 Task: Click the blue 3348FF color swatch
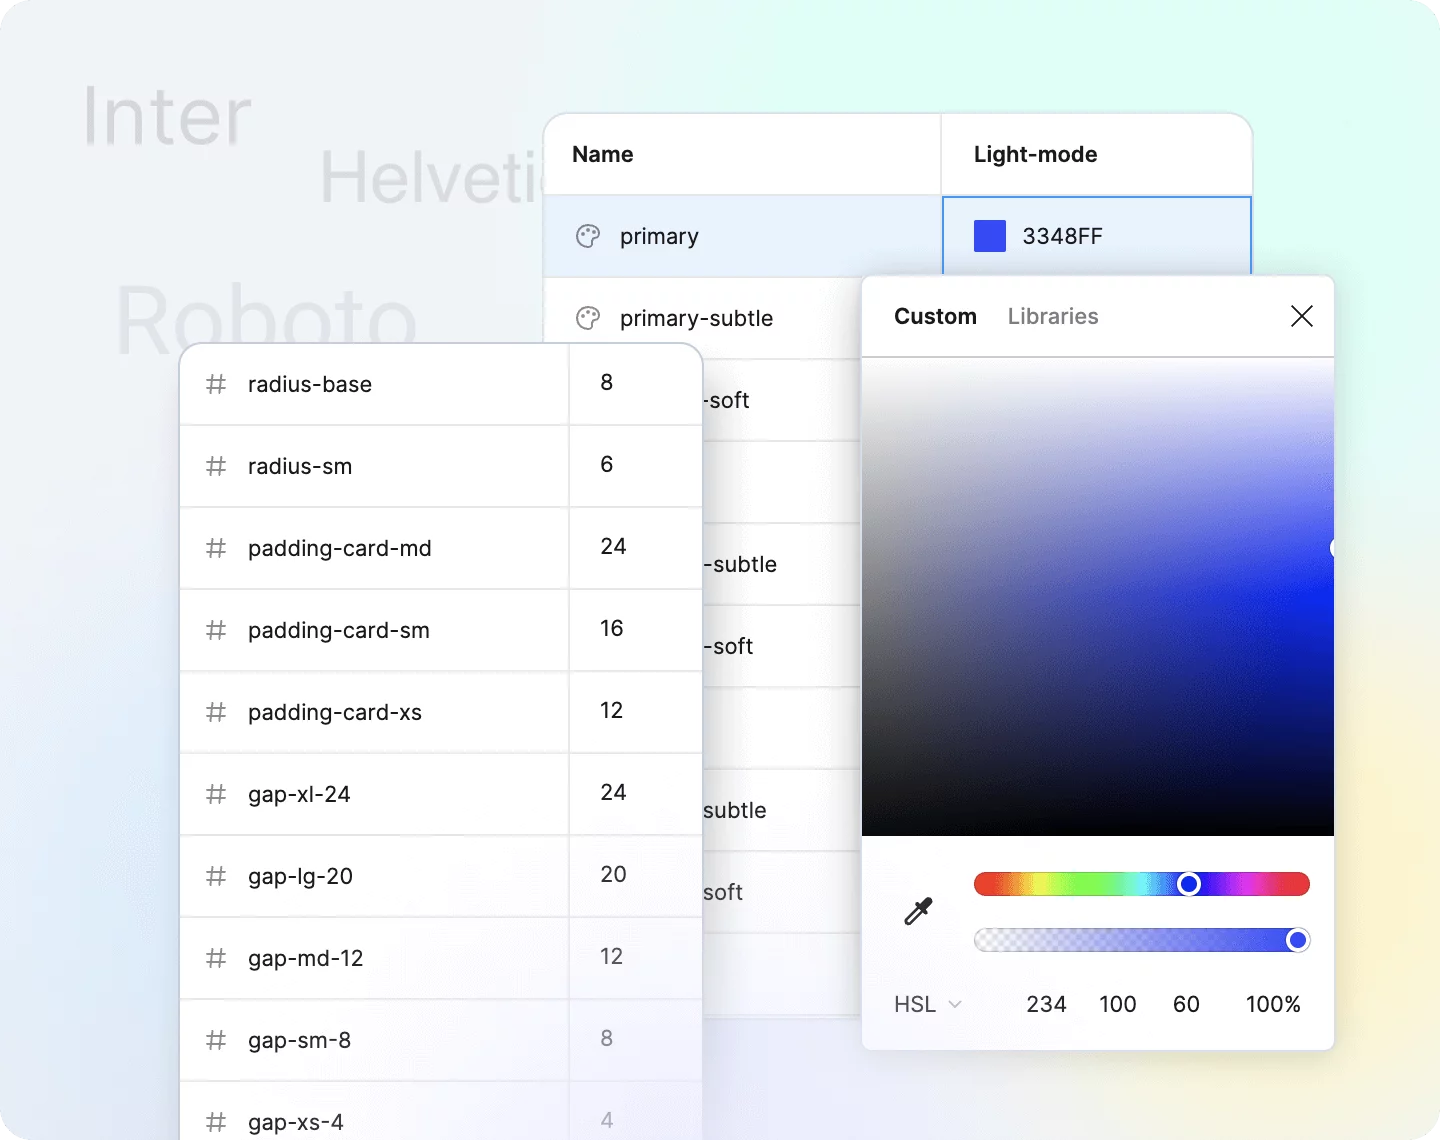(990, 237)
